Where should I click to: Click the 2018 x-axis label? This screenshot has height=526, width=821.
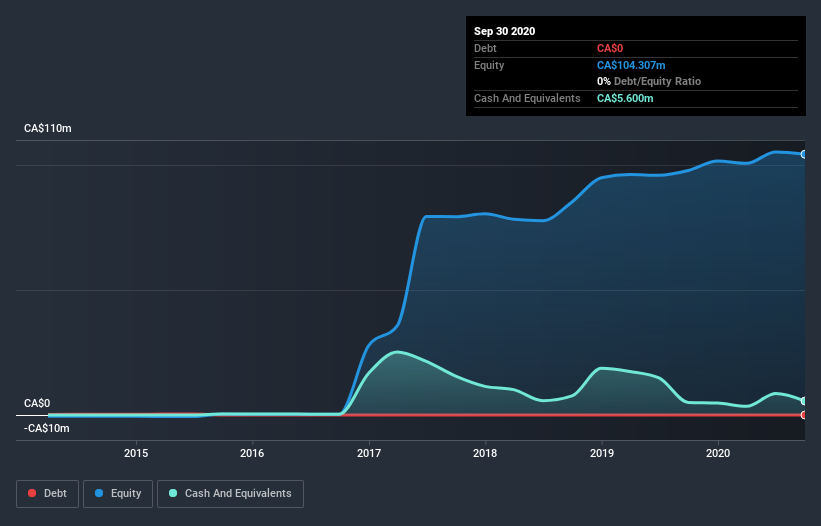pos(485,453)
